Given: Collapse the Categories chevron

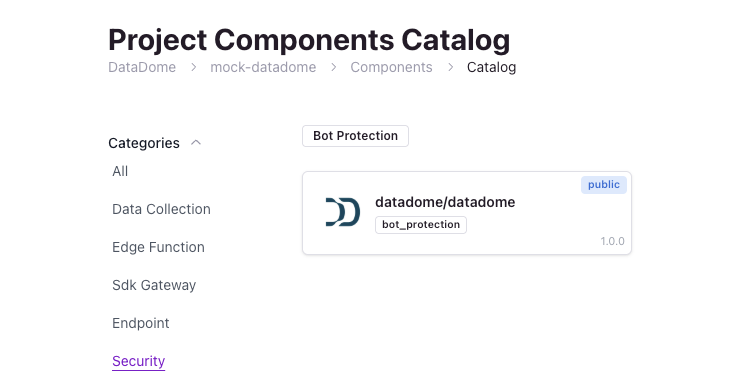Looking at the screenshot, I should click(196, 143).
